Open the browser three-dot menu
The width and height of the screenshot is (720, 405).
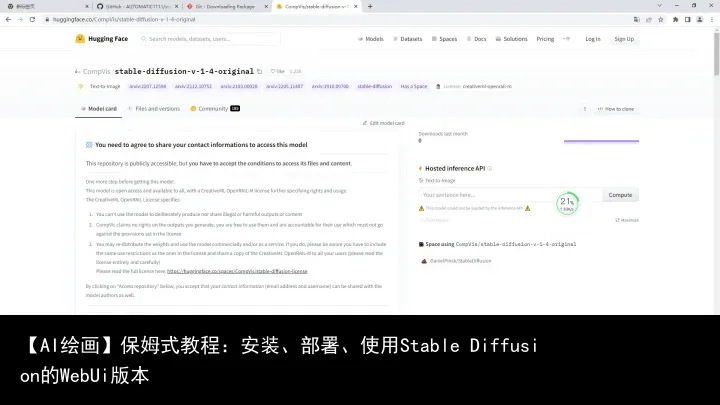712,19
